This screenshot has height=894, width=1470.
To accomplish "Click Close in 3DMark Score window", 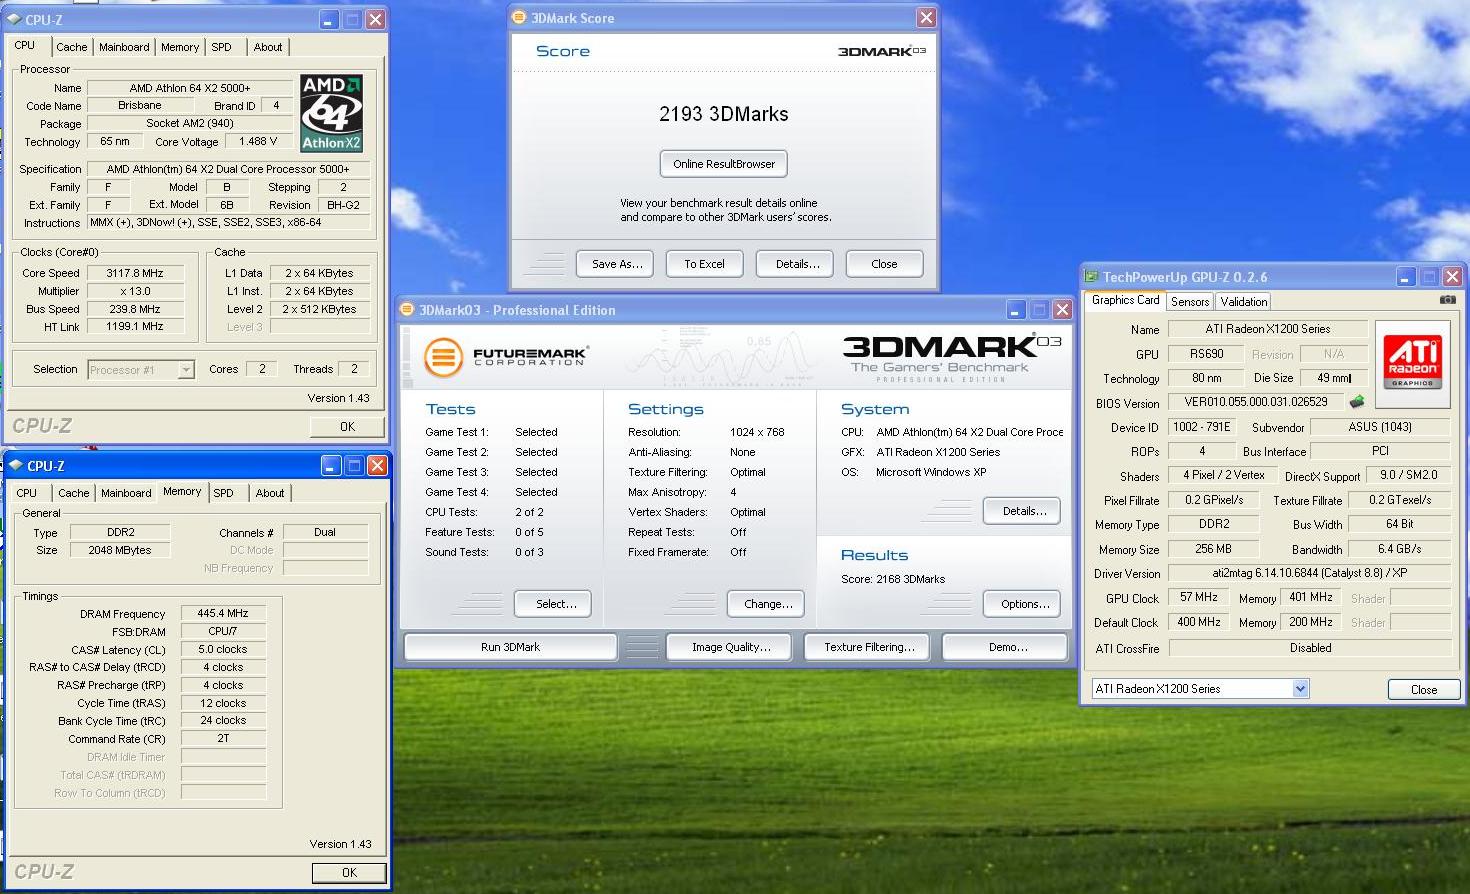I will (x=884, y=264).
